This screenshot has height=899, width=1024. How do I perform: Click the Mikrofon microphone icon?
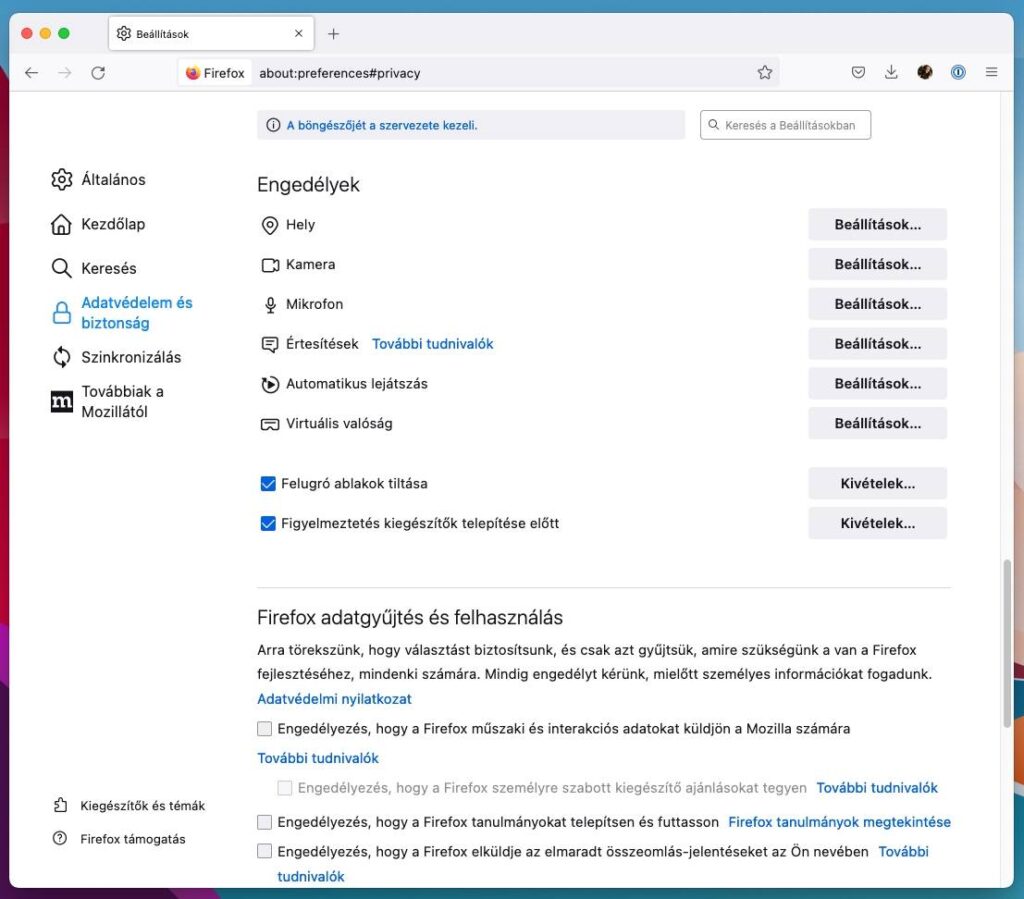(270, 305)
